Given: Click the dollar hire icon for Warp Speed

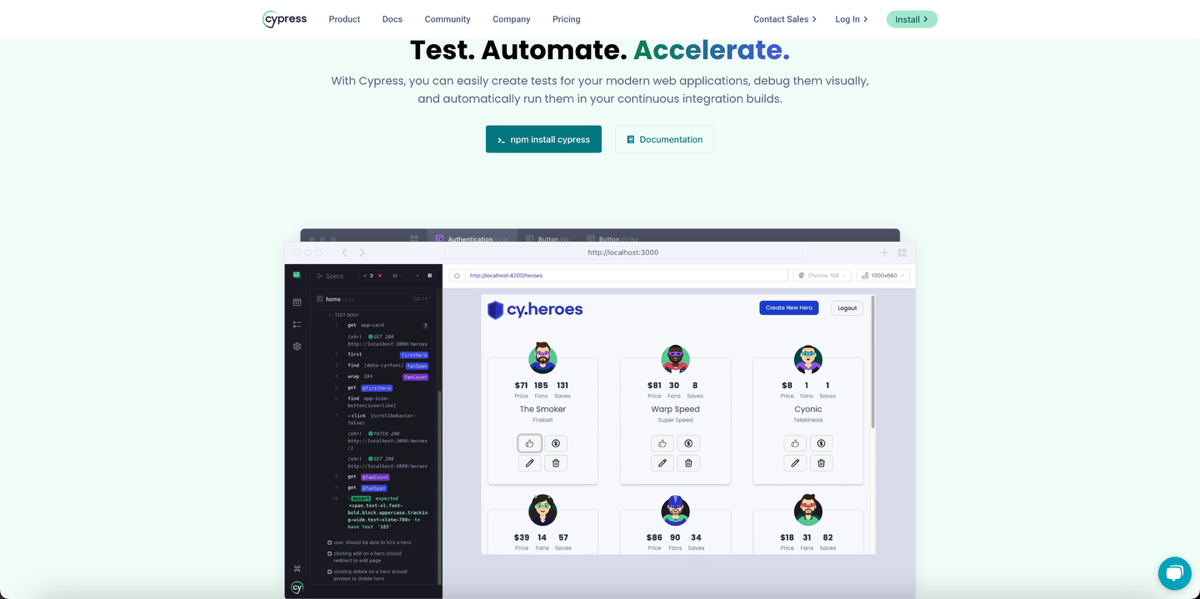Looking at the screenshot, I should tap(688, 443).
